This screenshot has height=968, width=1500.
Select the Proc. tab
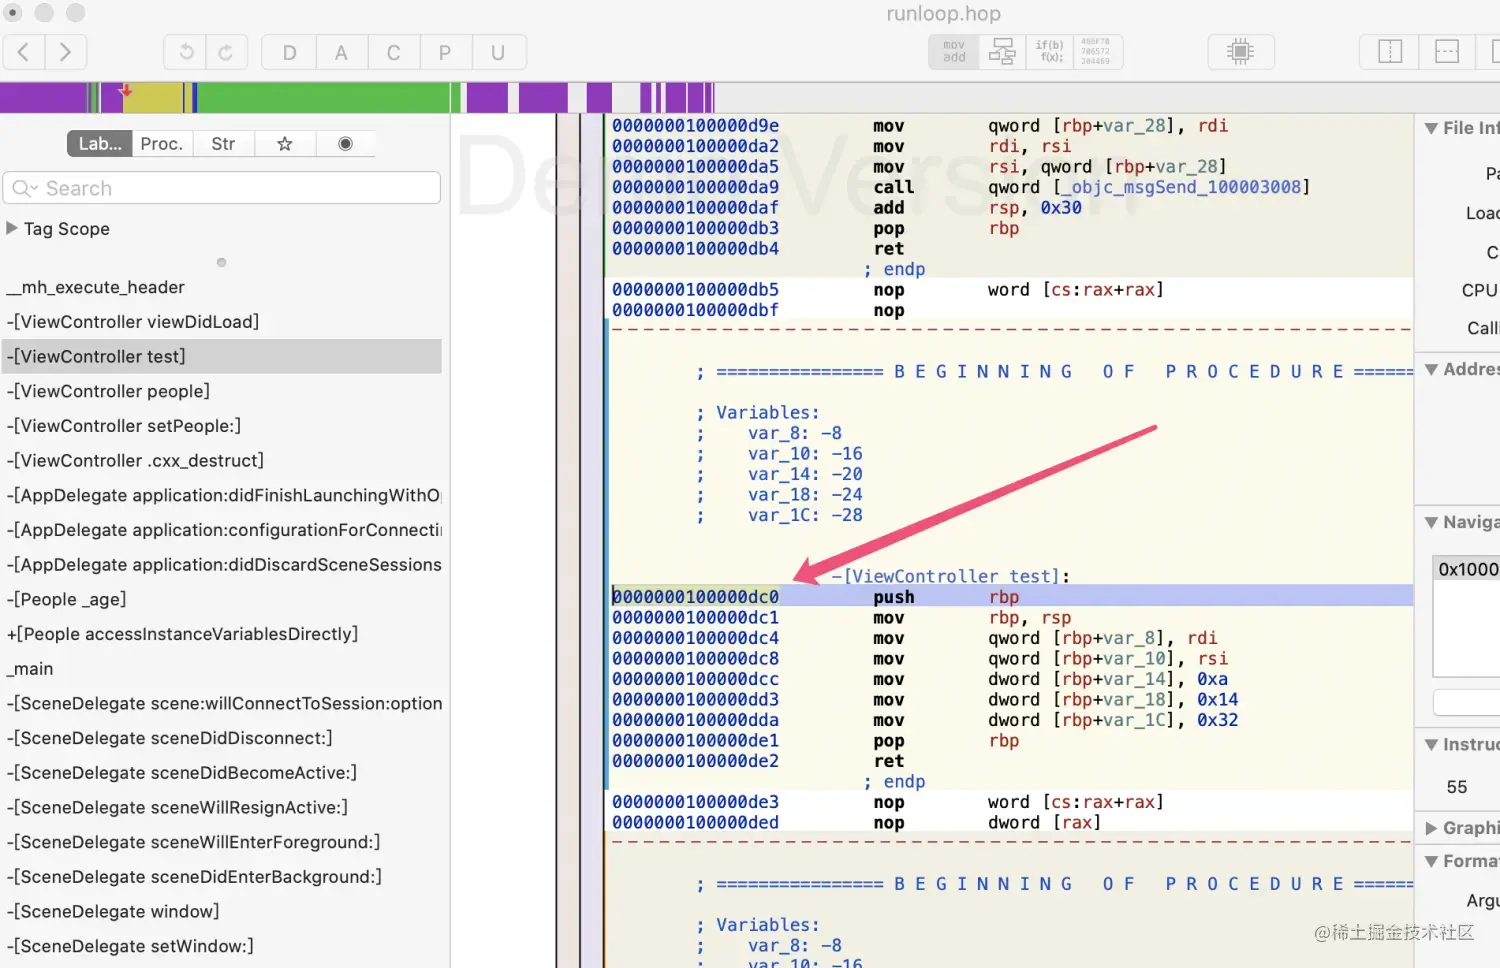point(162,144)
